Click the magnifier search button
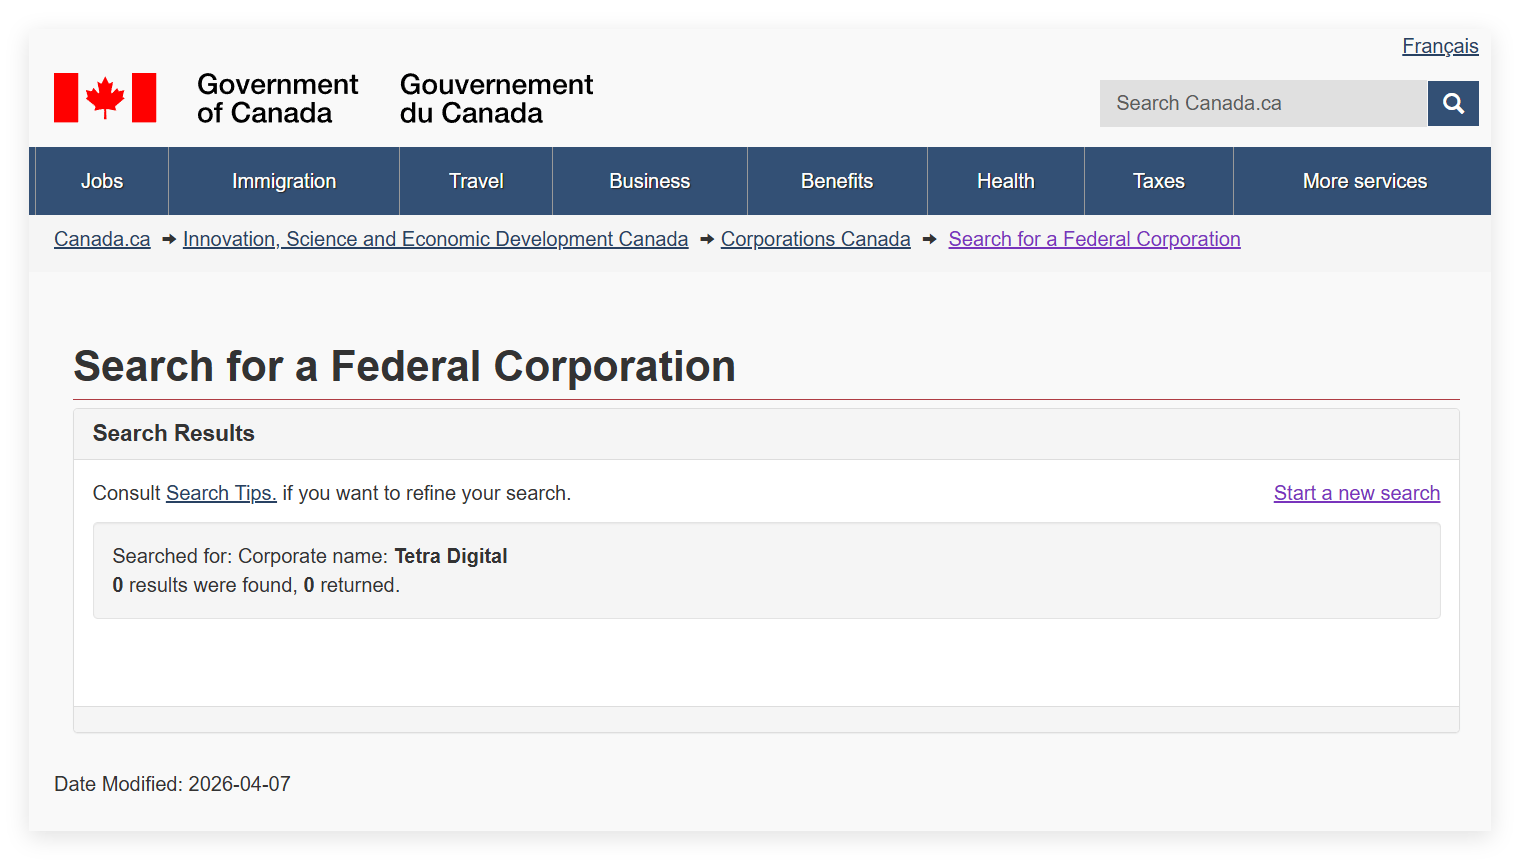1520x860 pixels. click(1453, 103)
